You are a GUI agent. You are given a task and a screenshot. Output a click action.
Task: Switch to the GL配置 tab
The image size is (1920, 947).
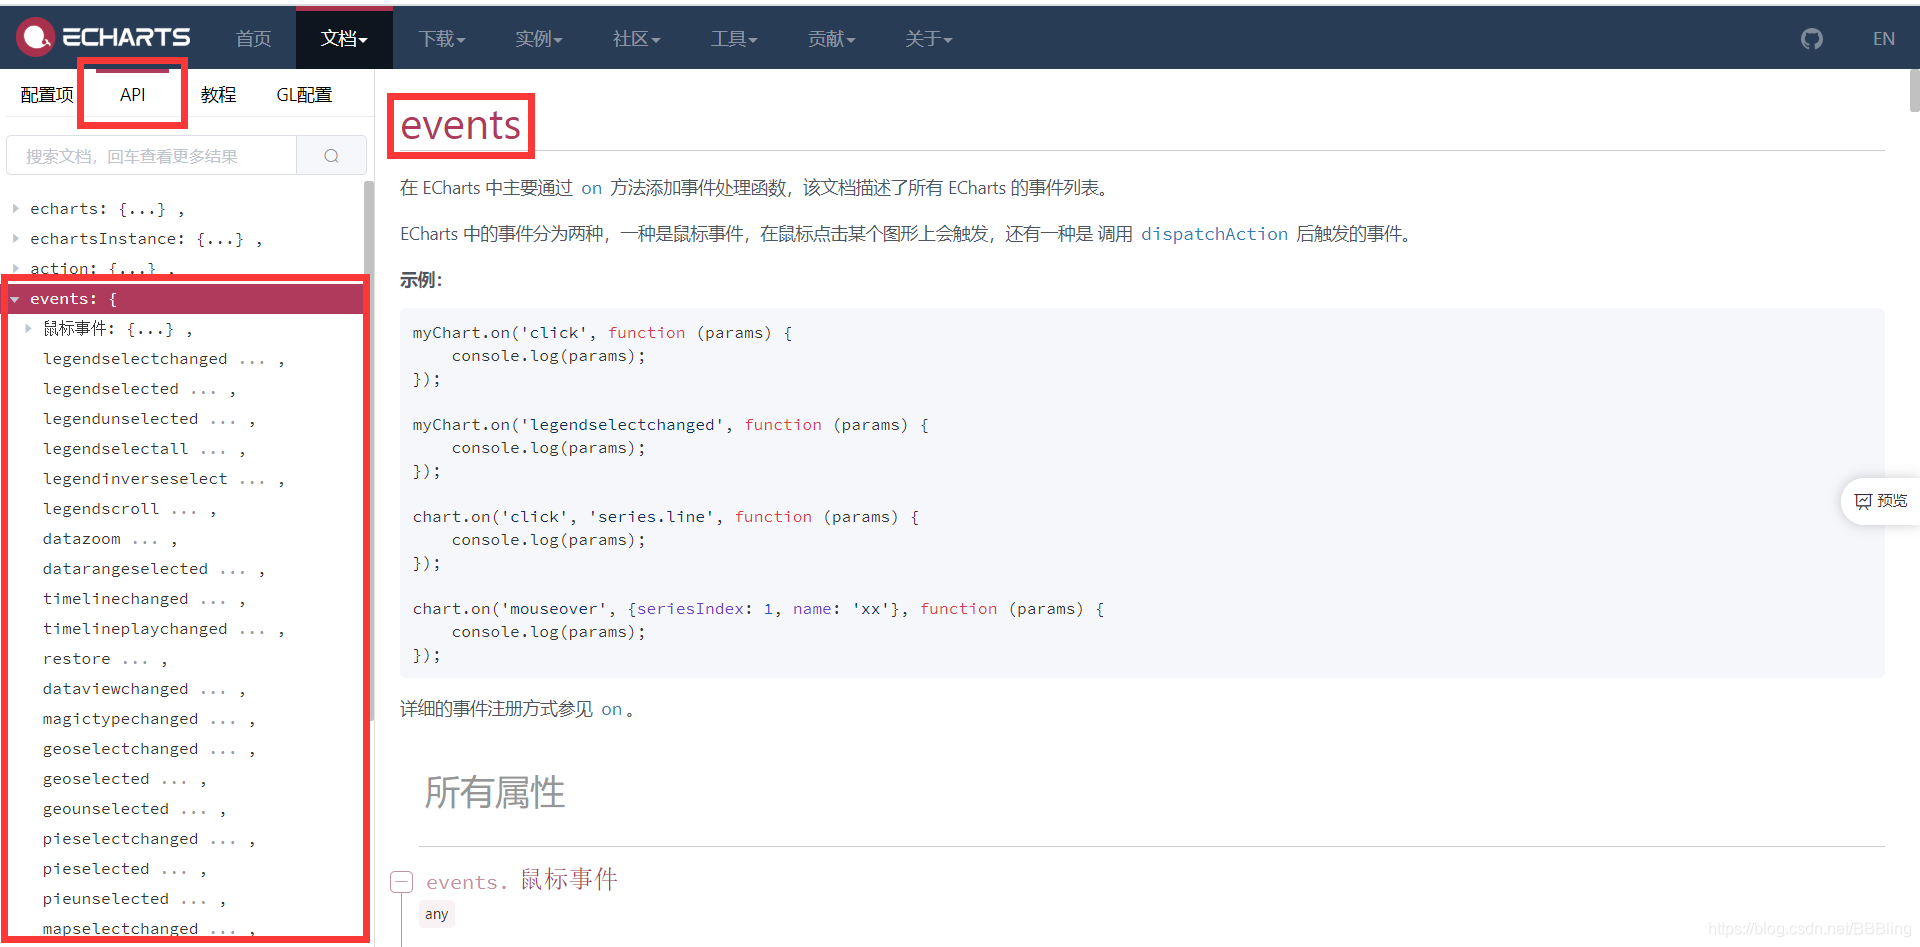coord(304,95)
